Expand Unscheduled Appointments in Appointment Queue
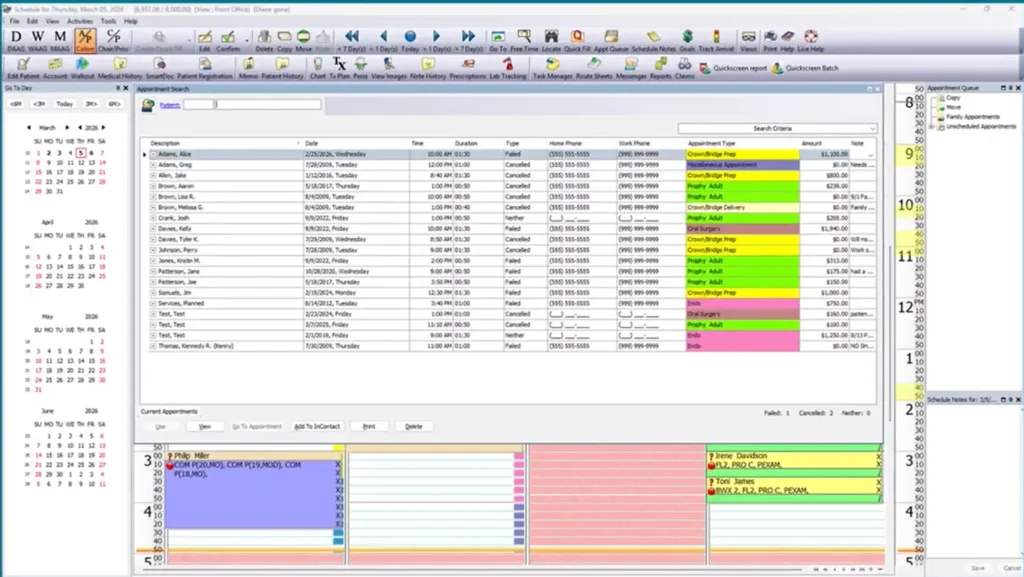The image size is (1024, 577). (x=932, y=127)
